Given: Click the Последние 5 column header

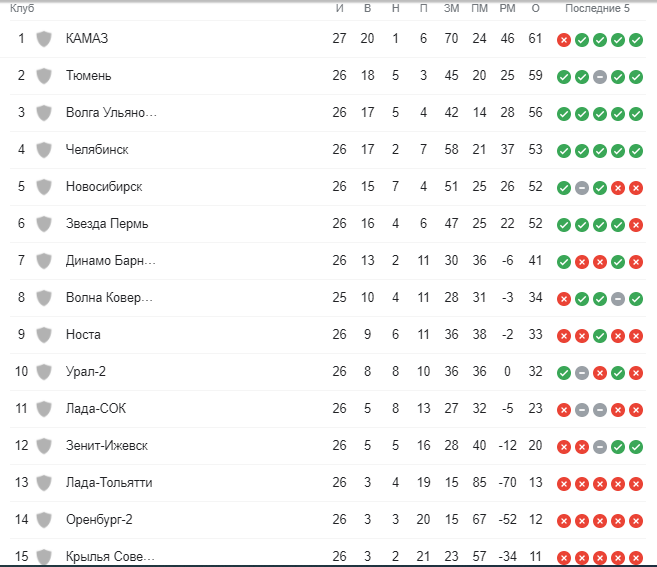Looking at the screenshot, I should coord(597,9).
